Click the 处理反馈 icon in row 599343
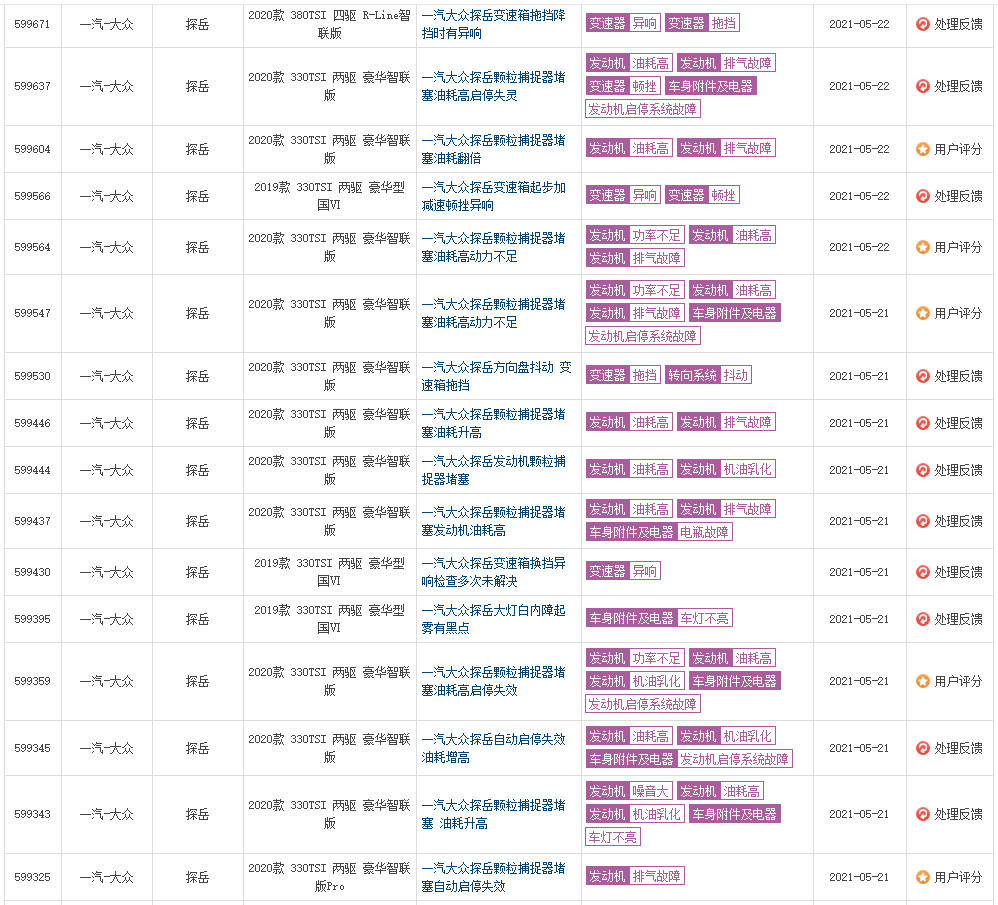Viewport: 998px width, 905px height. pos(922,814)
